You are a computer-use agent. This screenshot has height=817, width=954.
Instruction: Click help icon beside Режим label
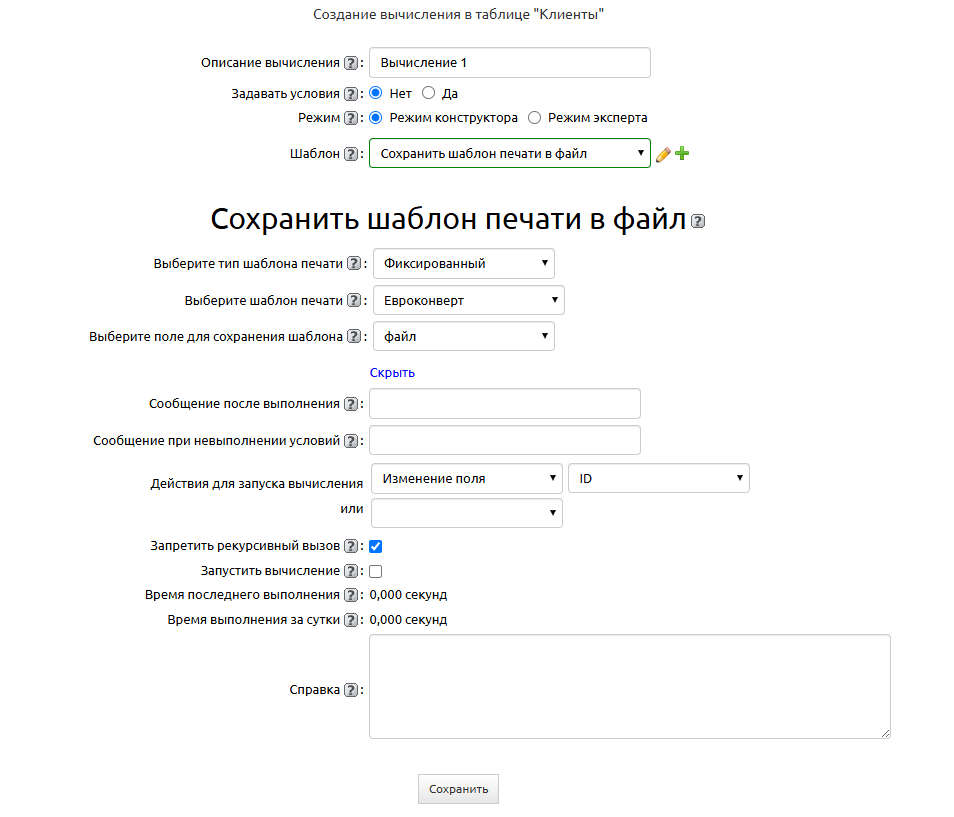[x=351, y=118]
